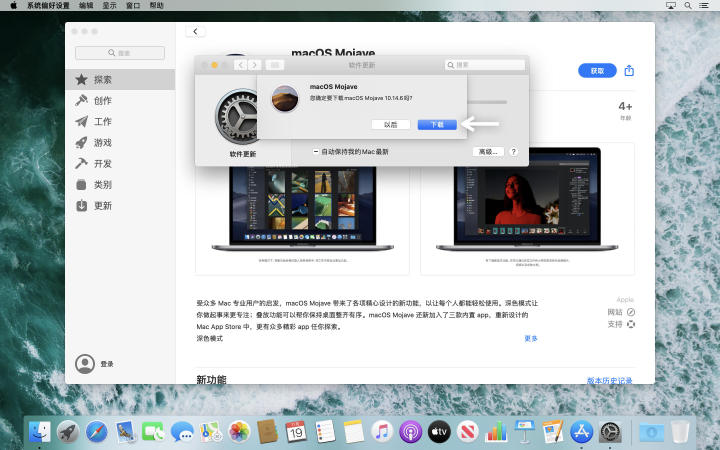
Task: Click the Software Update gear icon
Action: [x=237, y=116]
